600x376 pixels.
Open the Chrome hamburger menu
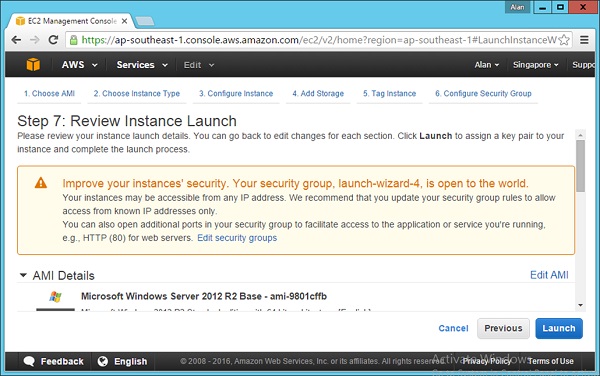point(584,40)
